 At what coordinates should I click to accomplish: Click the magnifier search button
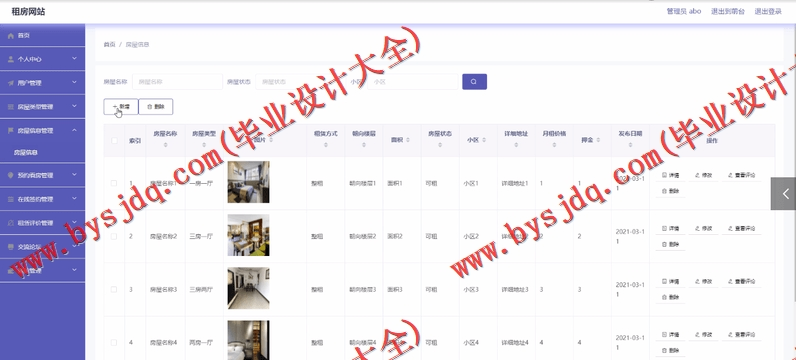tap(474, 82)
